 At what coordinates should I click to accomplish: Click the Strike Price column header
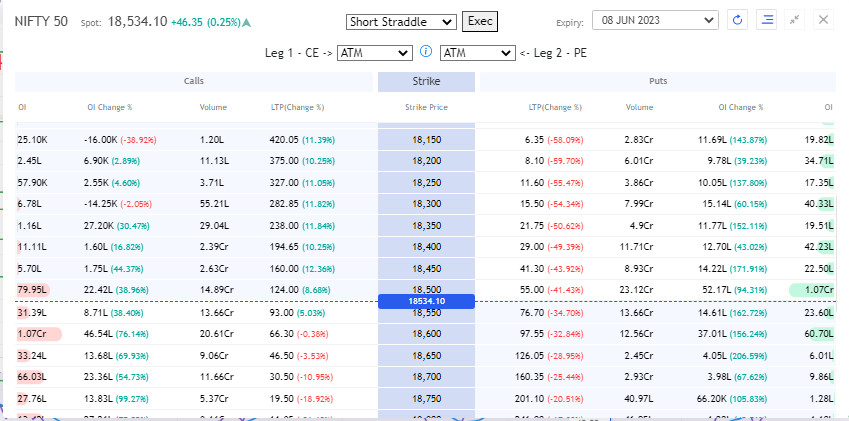pyautogui.click(x=426, y=107)
